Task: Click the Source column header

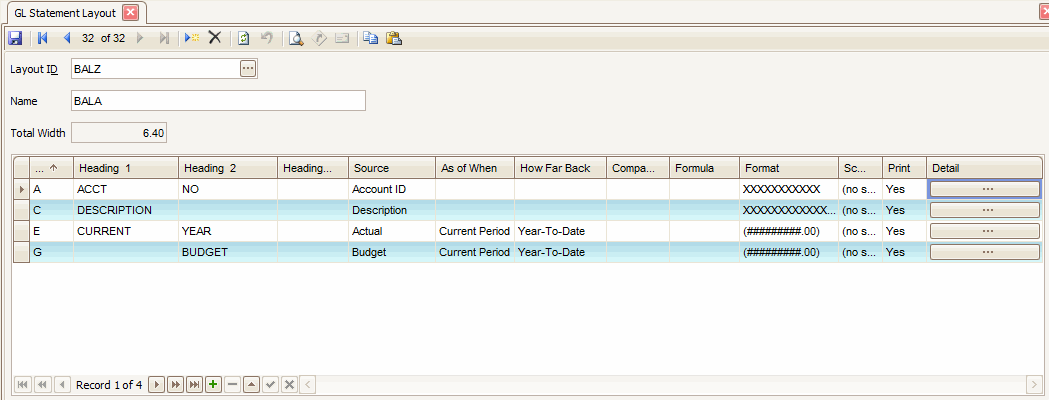Action: 390,168
